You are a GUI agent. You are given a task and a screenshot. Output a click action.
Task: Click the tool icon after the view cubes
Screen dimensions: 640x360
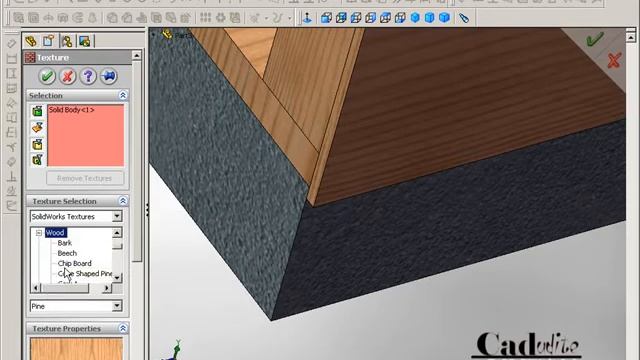(464, 18)
